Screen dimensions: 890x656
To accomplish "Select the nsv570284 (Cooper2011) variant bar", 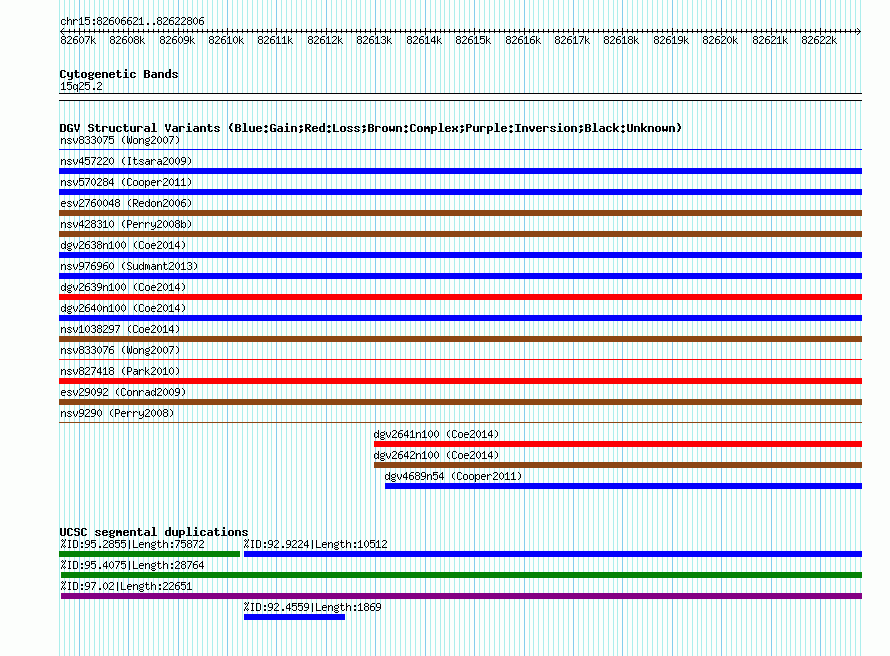I will [460, 192].
